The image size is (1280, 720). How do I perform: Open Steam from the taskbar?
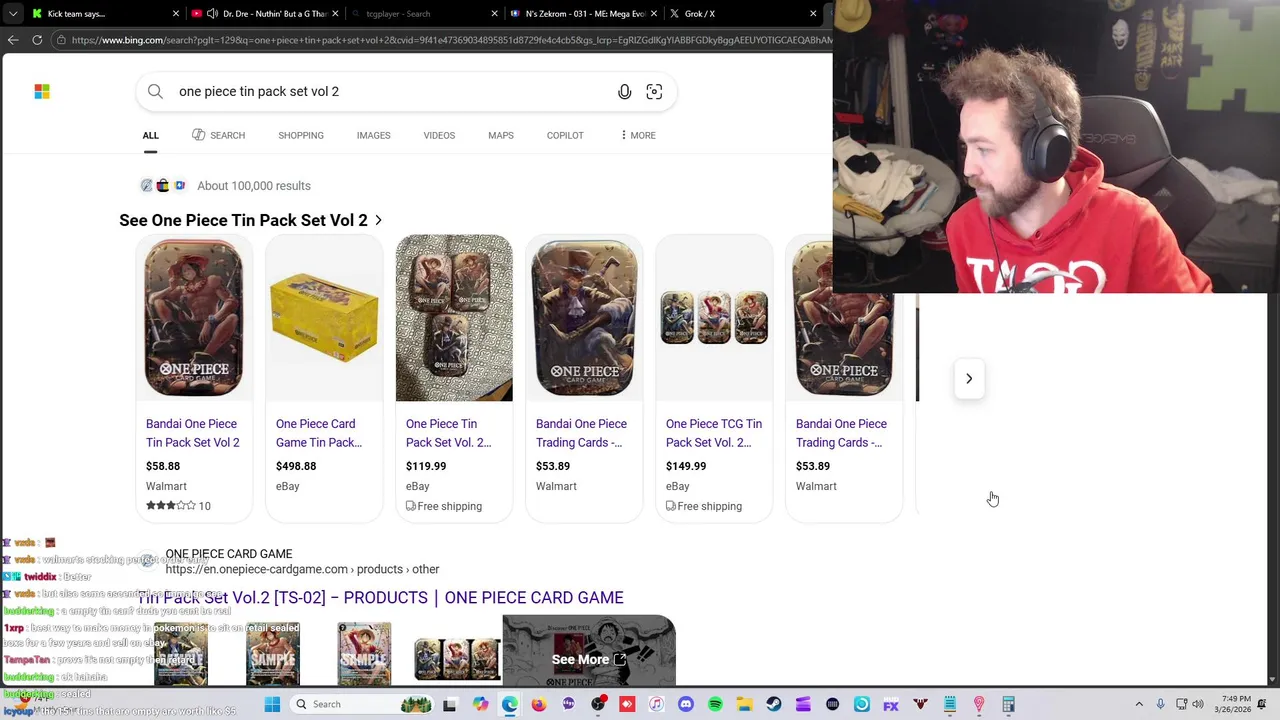774,705
